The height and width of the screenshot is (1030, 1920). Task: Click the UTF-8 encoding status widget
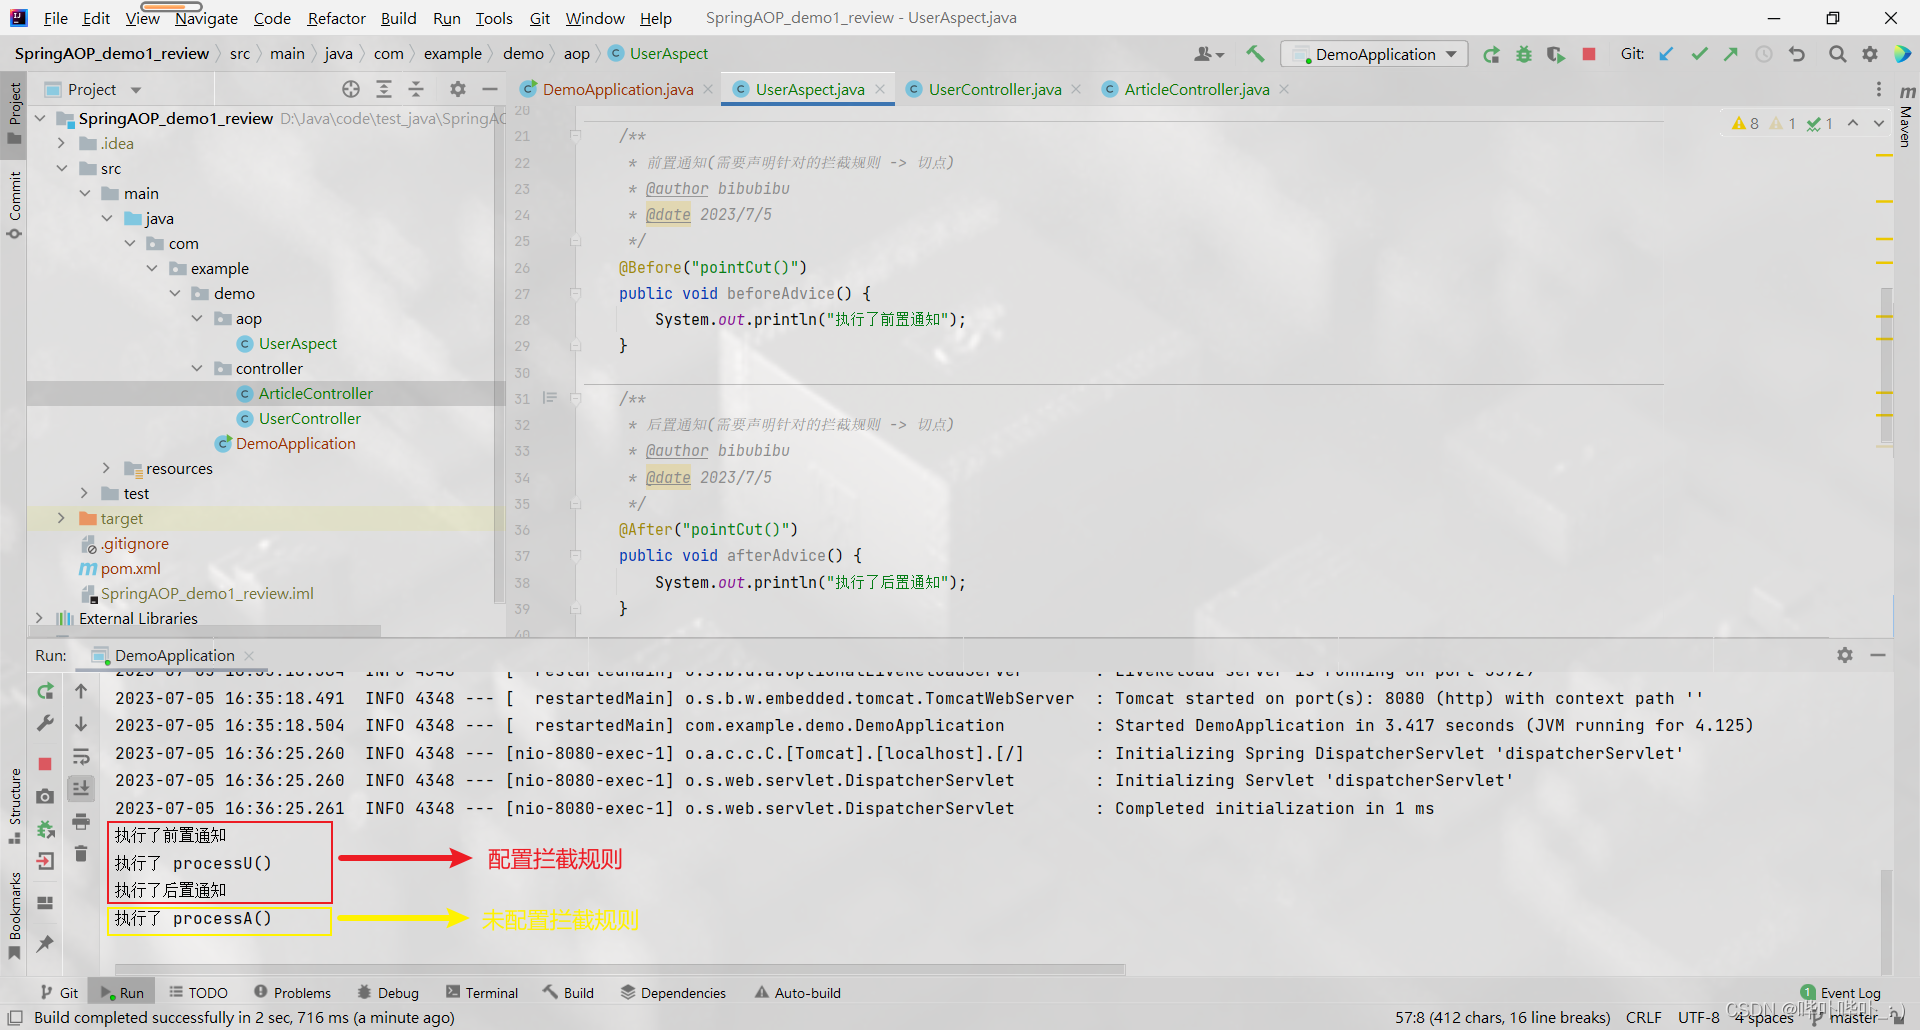1698,1017
